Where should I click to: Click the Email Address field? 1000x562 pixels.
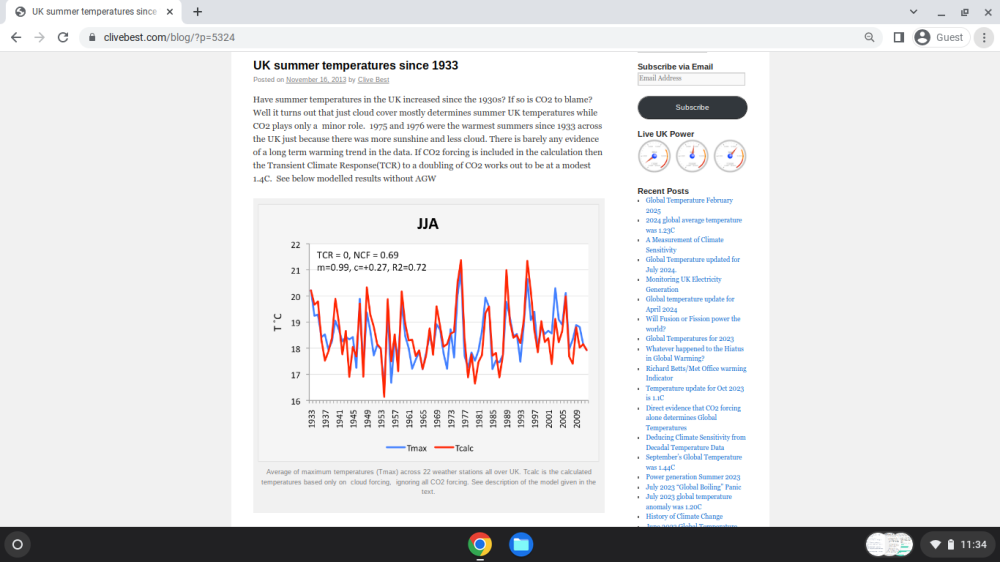click(x=691, y=78)
